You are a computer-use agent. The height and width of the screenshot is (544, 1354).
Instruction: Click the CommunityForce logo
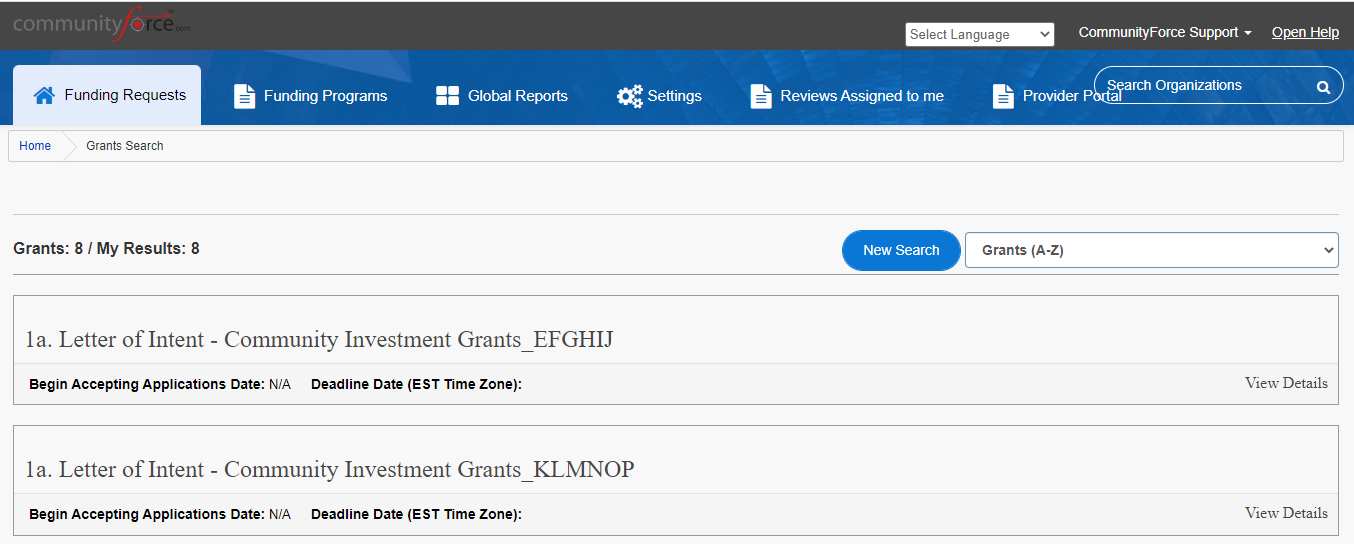101,23
